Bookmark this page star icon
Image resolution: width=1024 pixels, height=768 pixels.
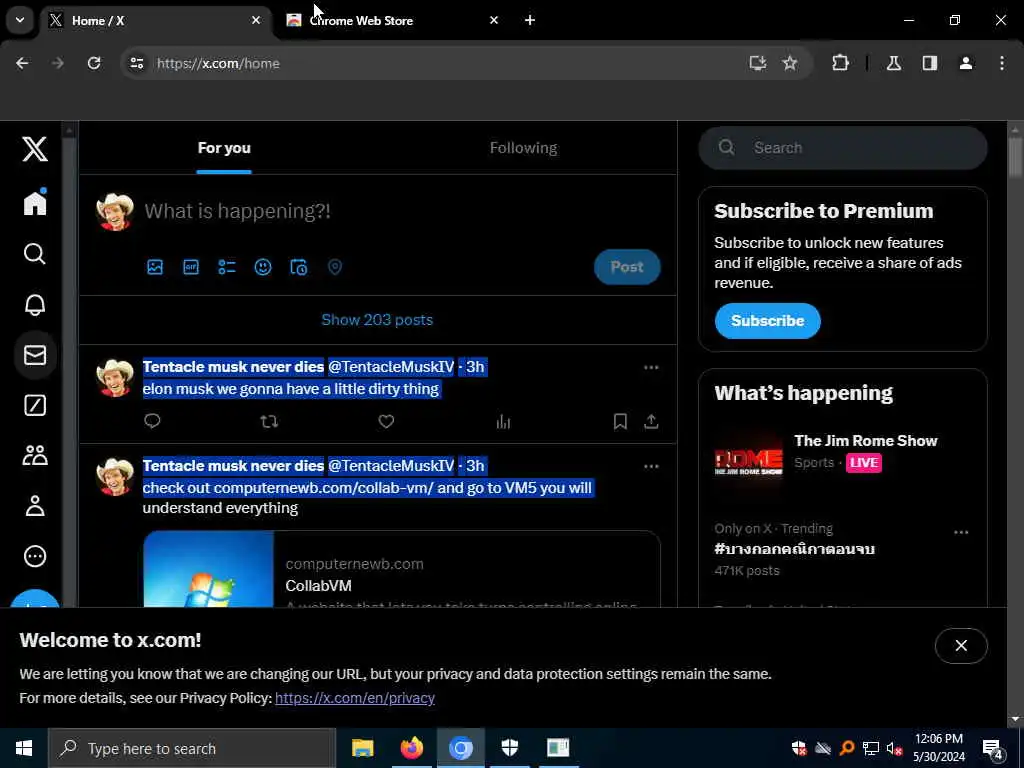tap(790, 63)
